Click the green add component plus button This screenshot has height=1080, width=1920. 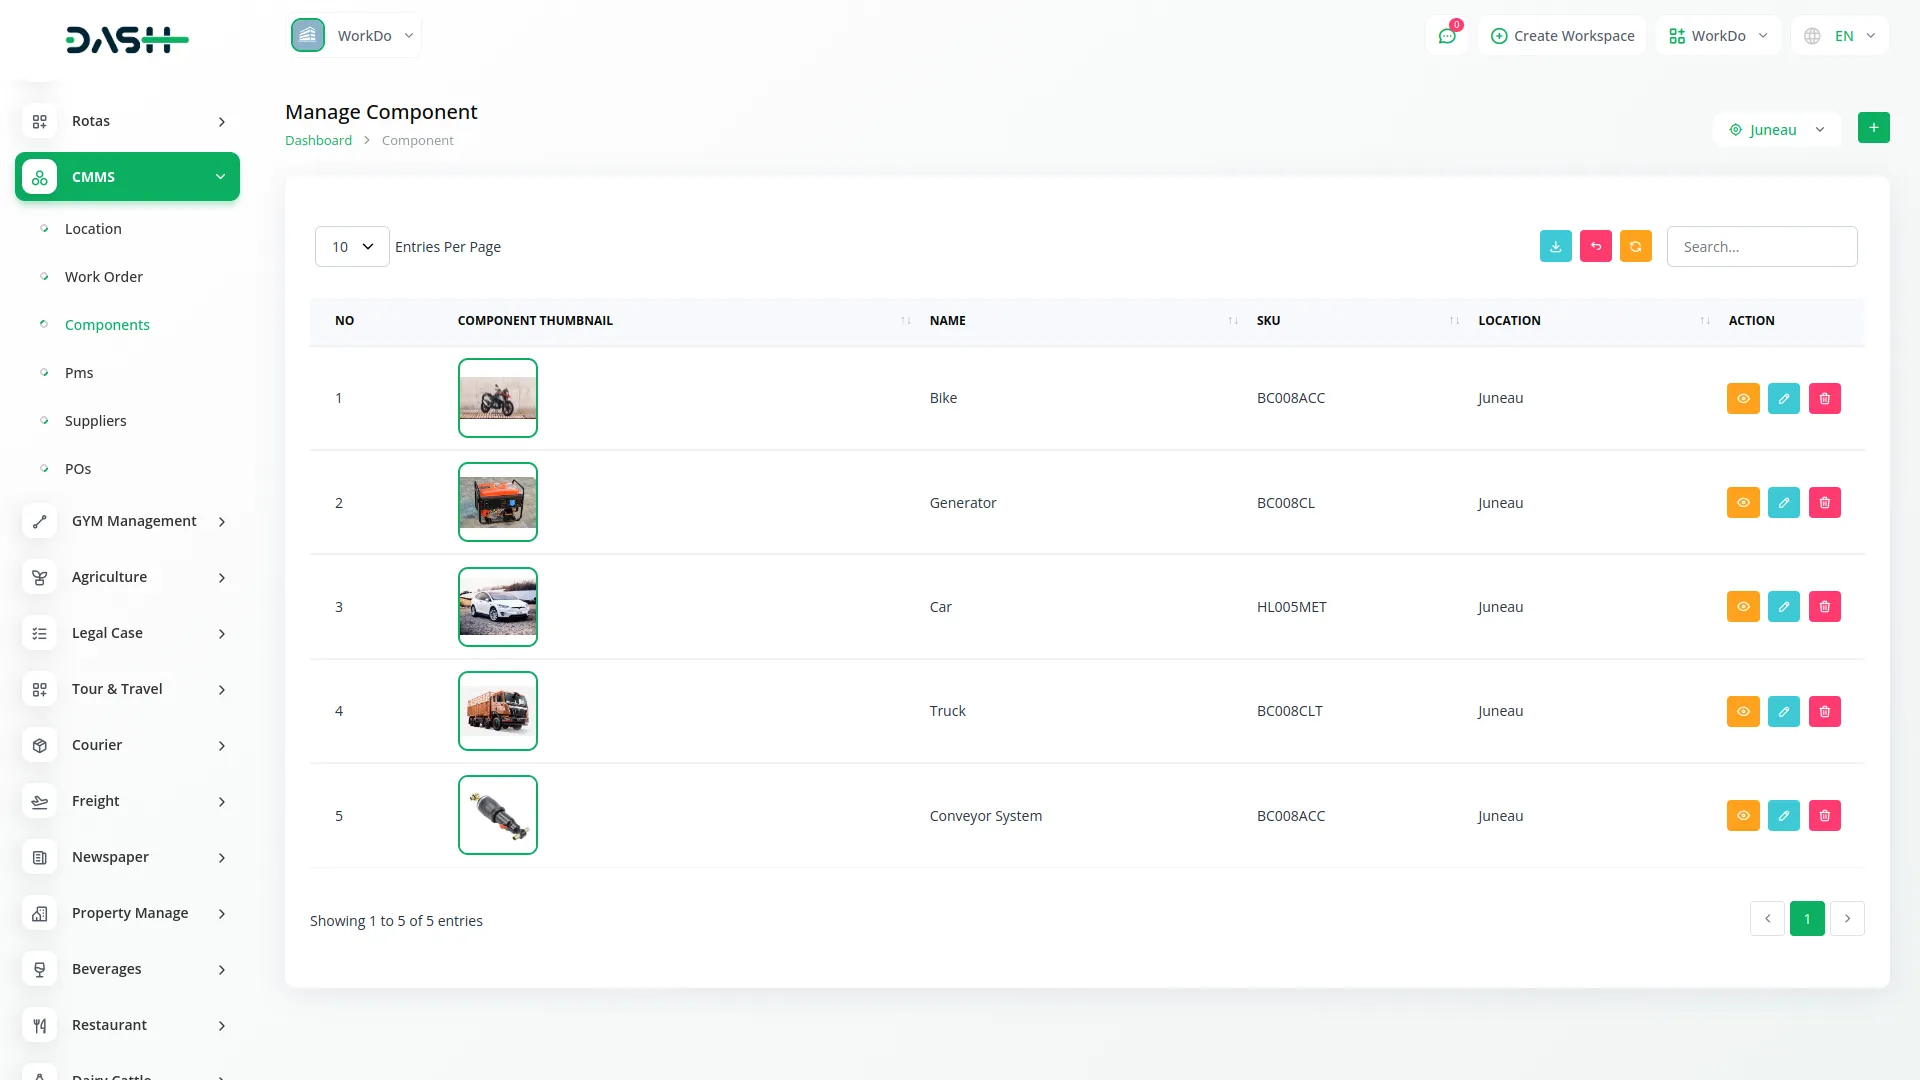coord(1873,128)
